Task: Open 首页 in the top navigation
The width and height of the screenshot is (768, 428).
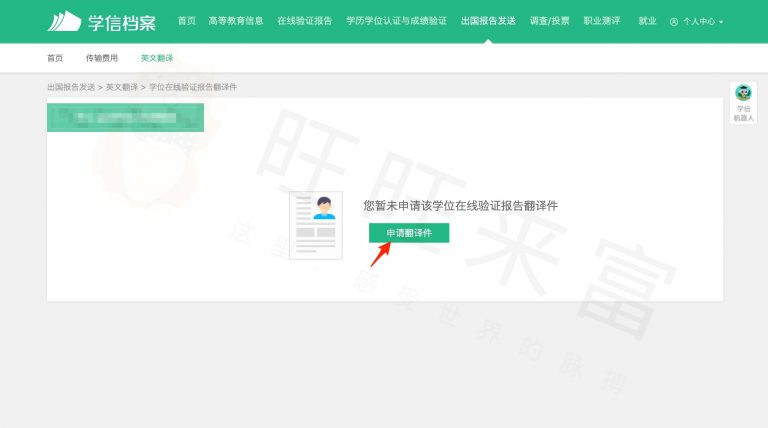Action: coord(186,21)
